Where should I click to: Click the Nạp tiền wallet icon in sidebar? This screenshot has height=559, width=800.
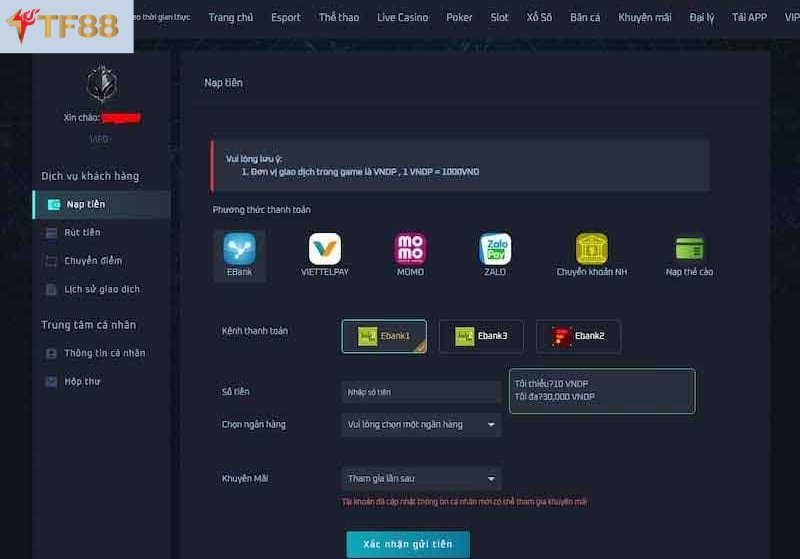54,205
